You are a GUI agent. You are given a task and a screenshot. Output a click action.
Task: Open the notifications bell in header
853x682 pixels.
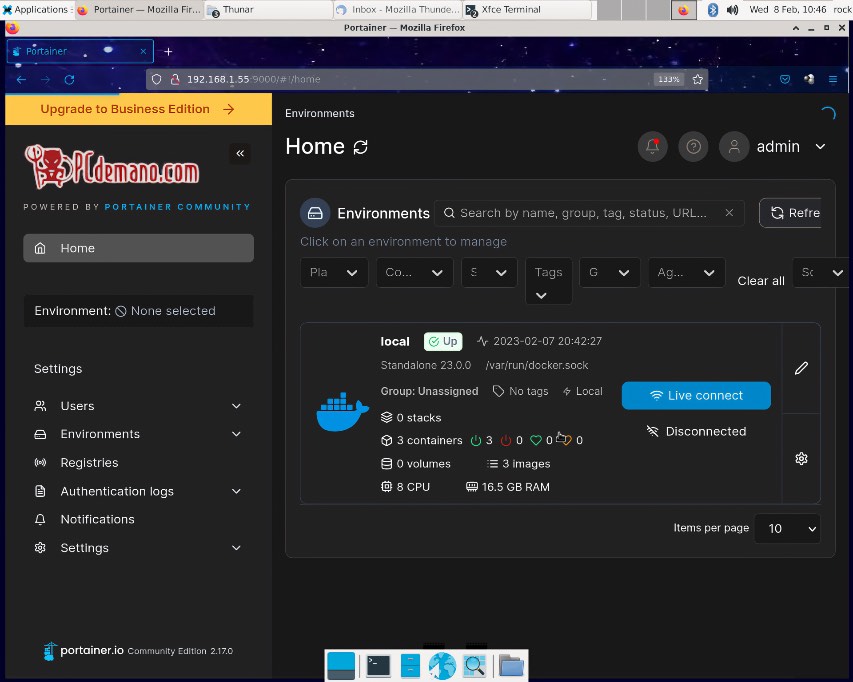click(x=652, y=146)
